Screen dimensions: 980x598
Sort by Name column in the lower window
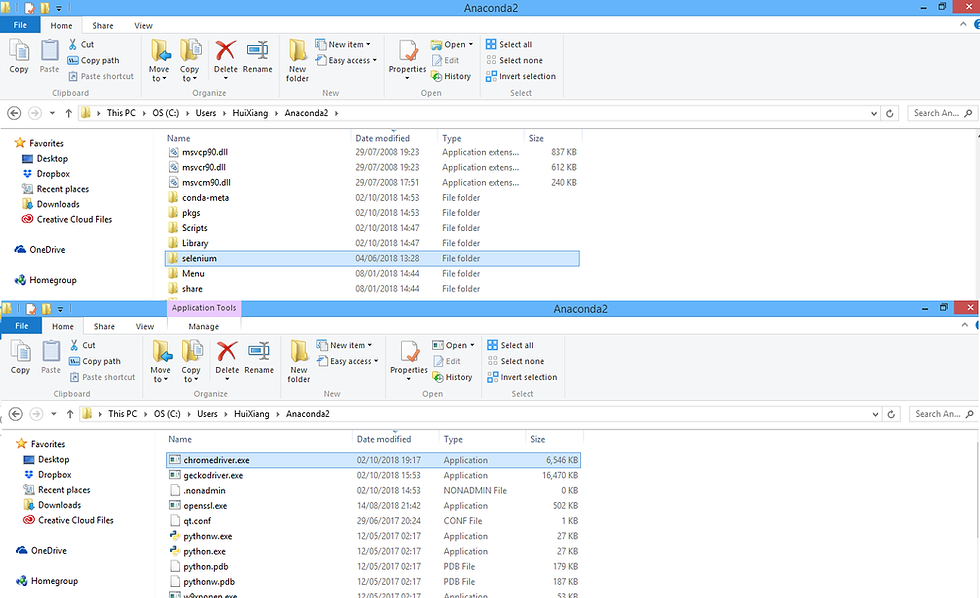180,439
